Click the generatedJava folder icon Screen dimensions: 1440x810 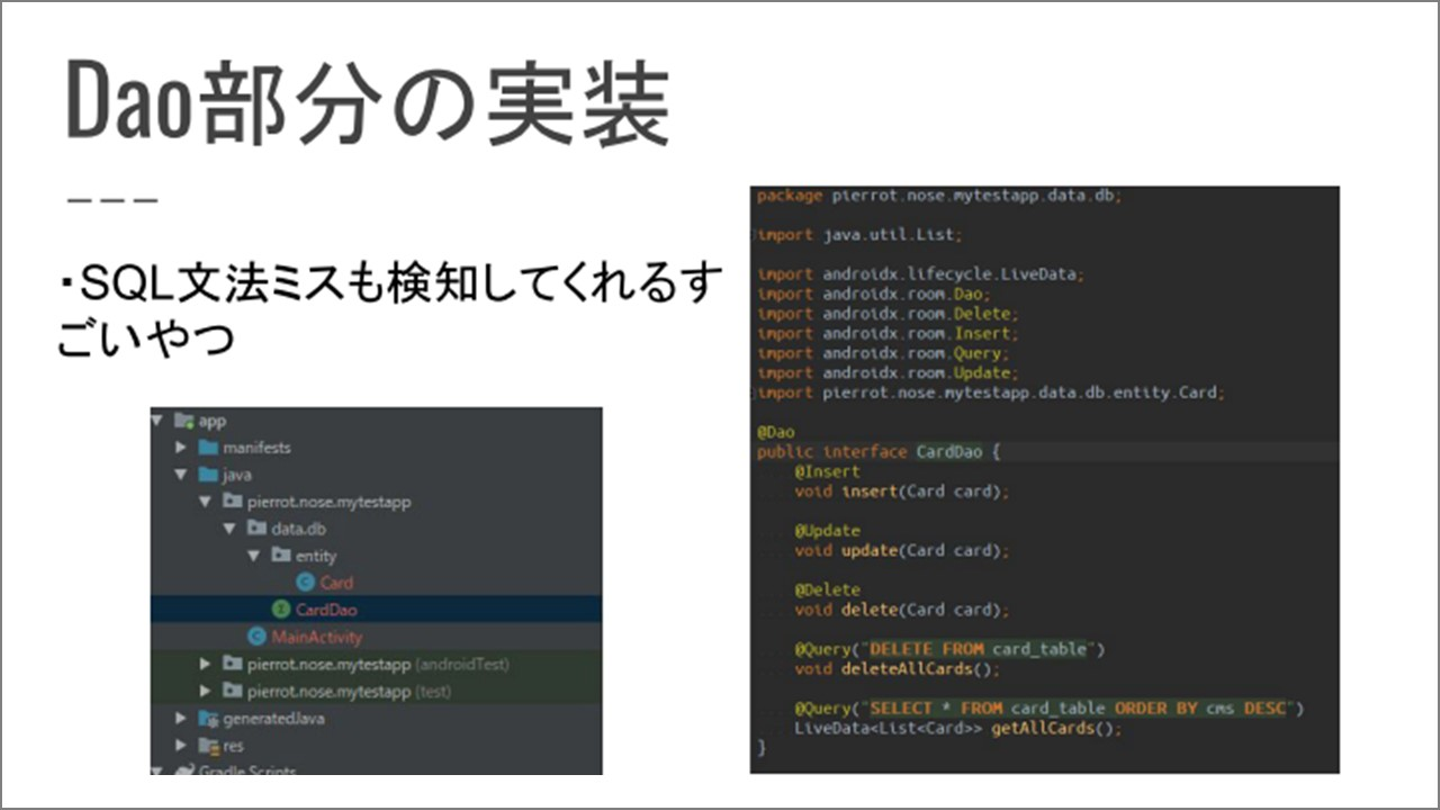[x=208, y=718]
